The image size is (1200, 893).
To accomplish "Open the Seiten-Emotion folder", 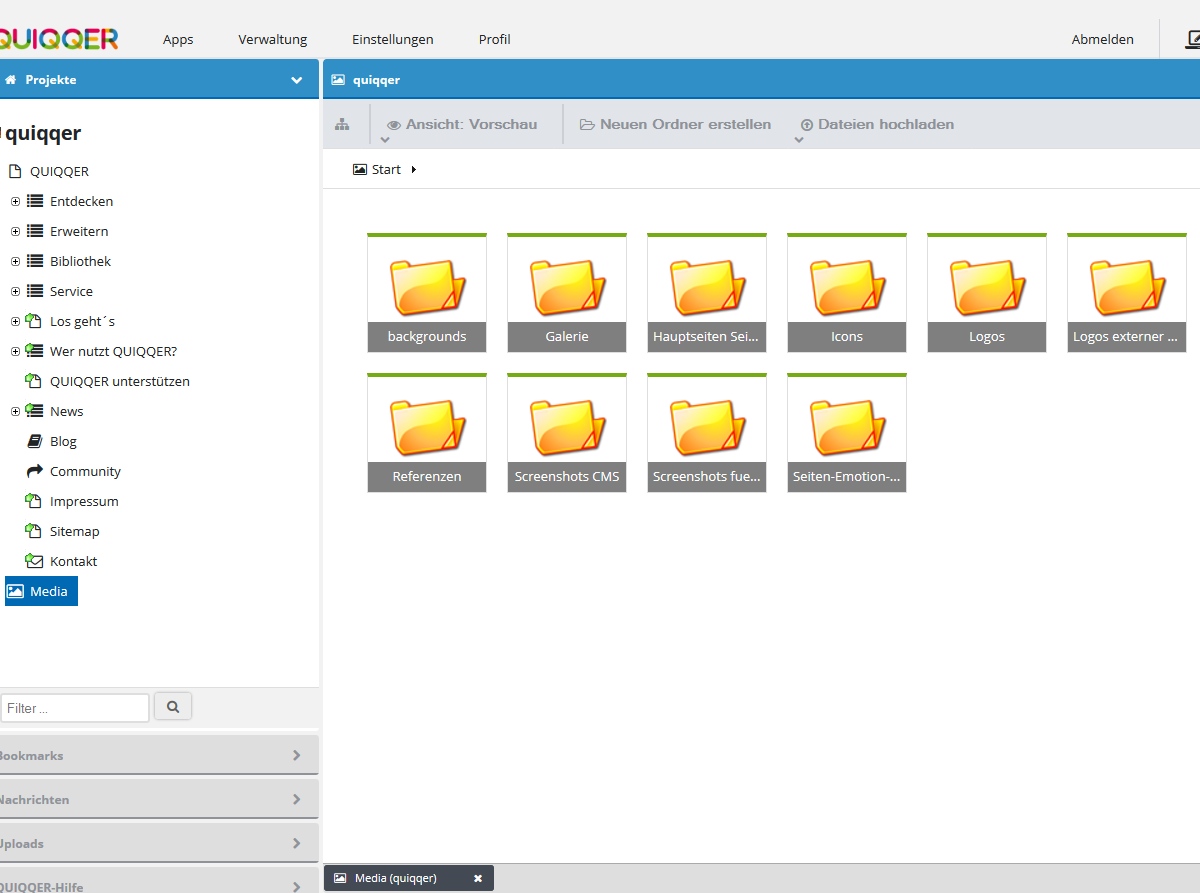I will 847,433.
